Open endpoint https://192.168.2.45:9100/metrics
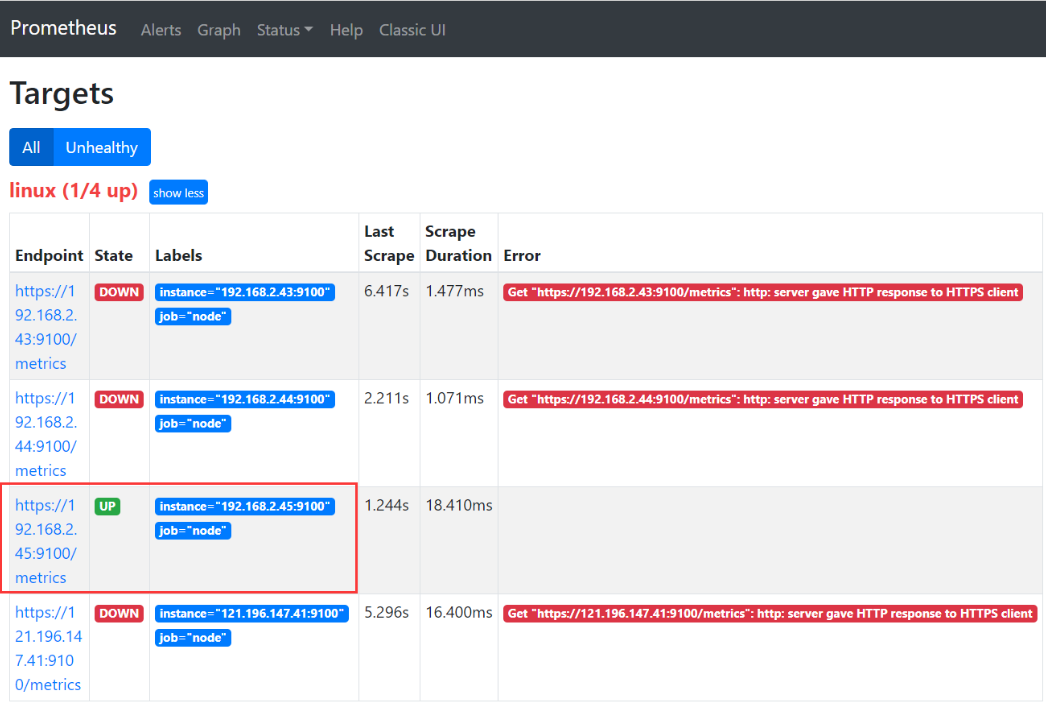Viewport: 1046px width, 712px height. coord(45,541)
